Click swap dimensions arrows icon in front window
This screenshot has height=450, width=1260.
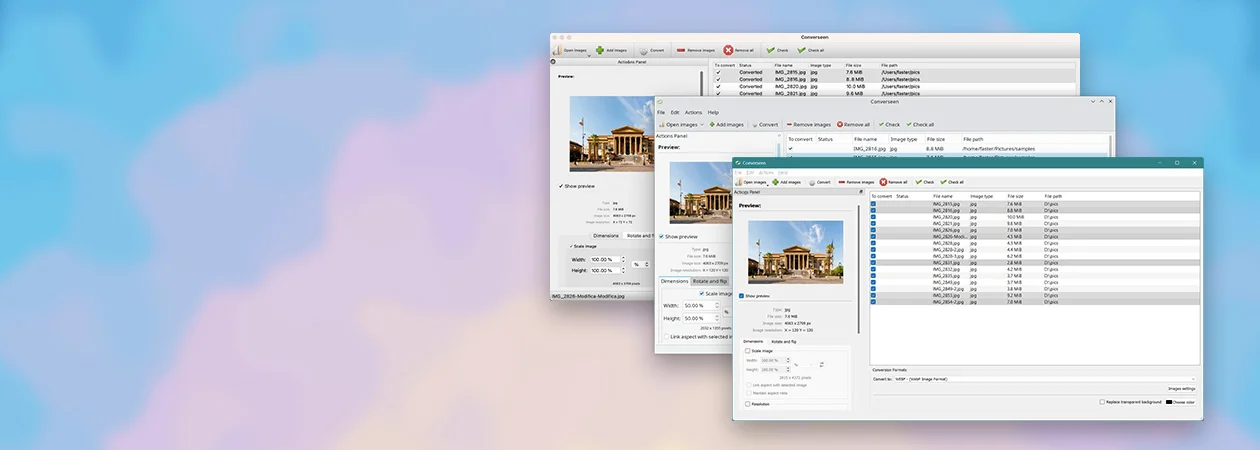tap(821, 364)
